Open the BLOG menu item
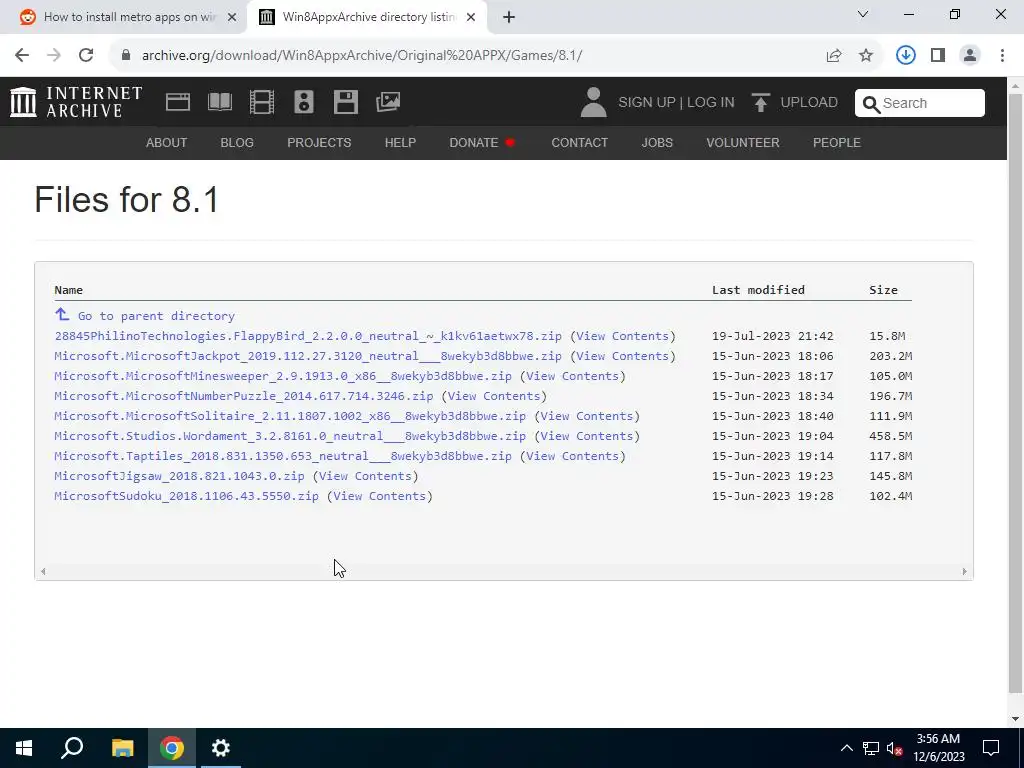This screenshot has height=768, width=1024. point(237,142)
